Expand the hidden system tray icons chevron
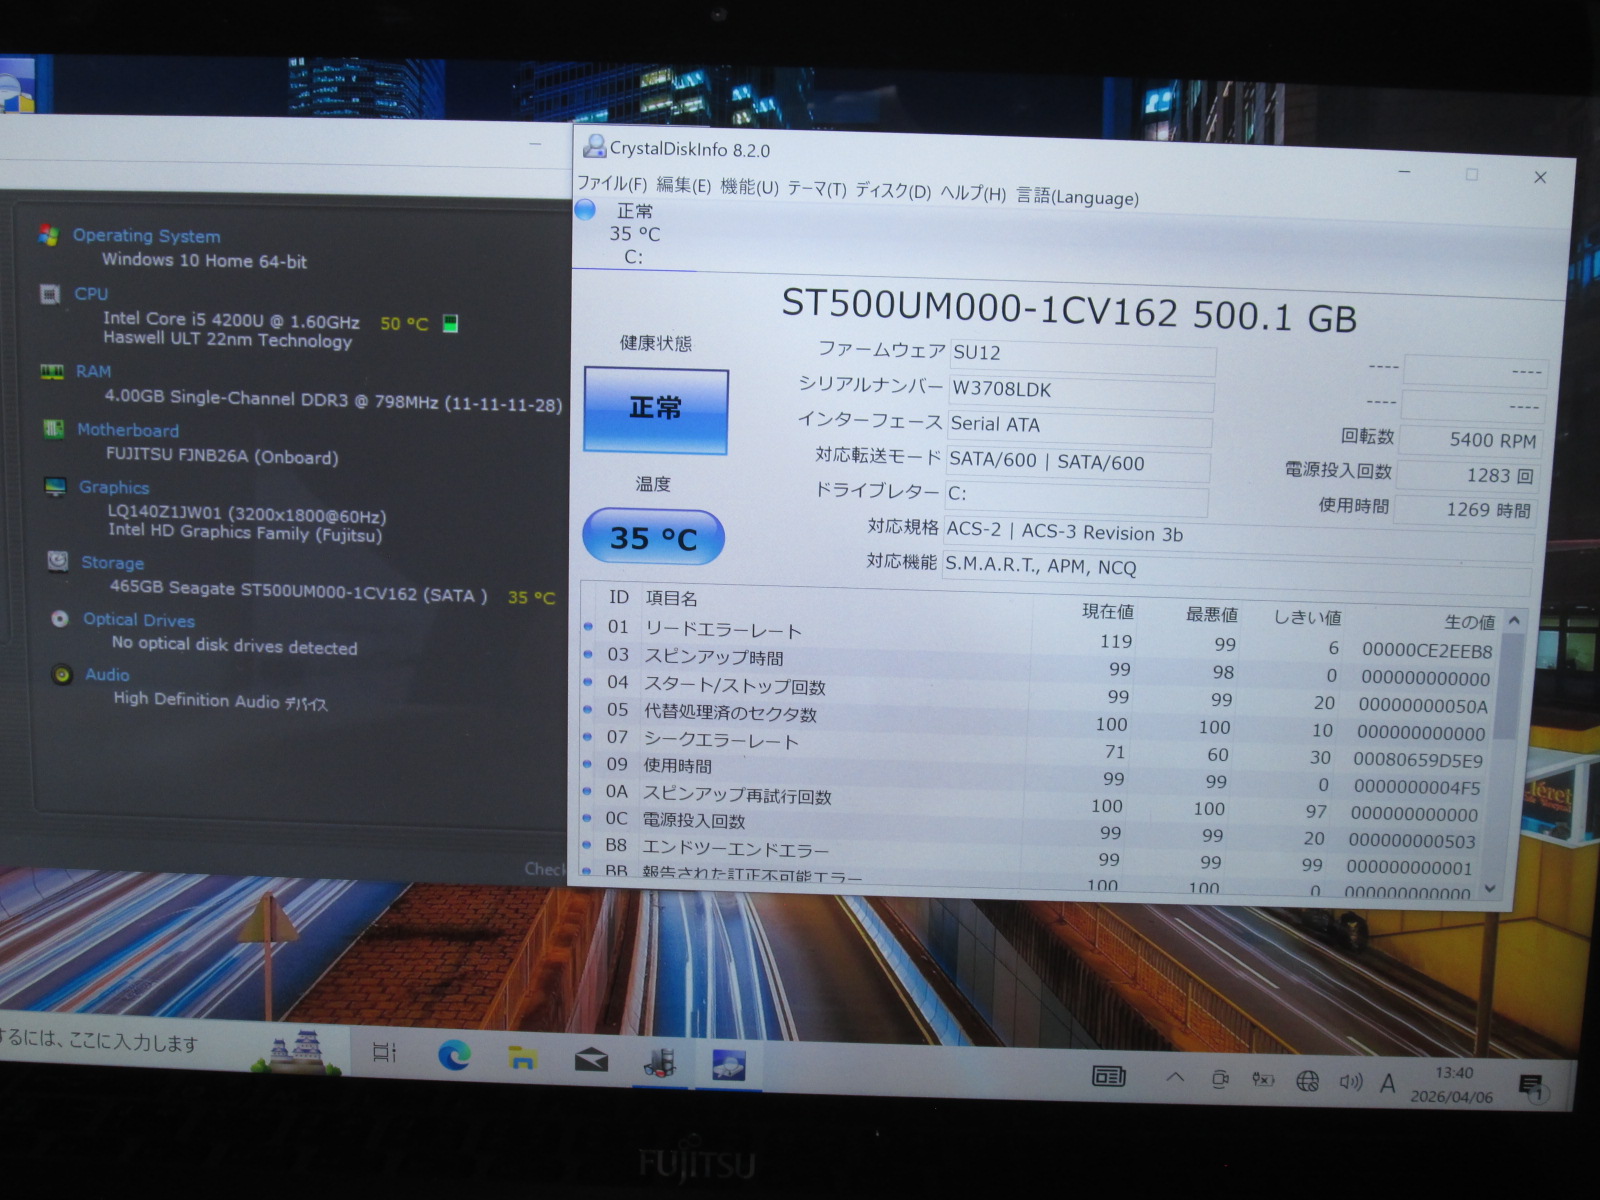Viewport: 1600px width, 1200px height. click(x=1176, y=1078)
